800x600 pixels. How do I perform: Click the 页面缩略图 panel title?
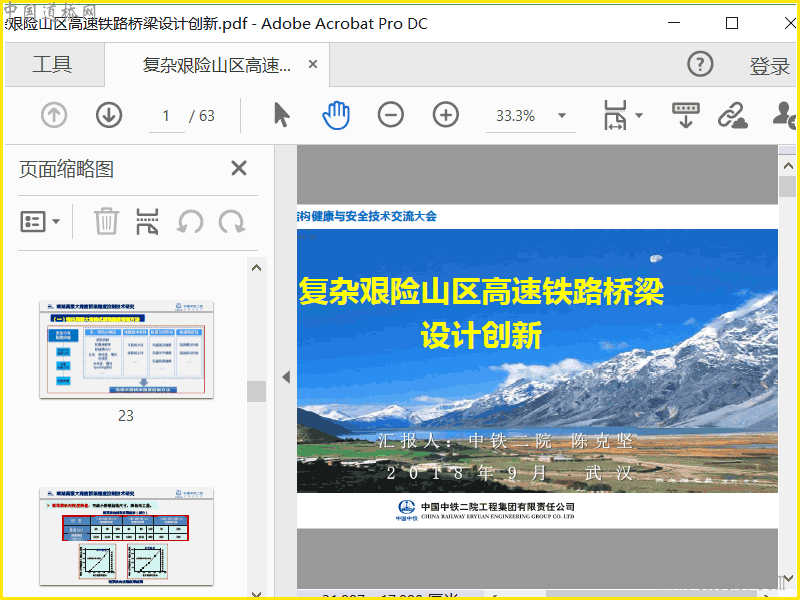pyautogui.click(x=66, y=169)
